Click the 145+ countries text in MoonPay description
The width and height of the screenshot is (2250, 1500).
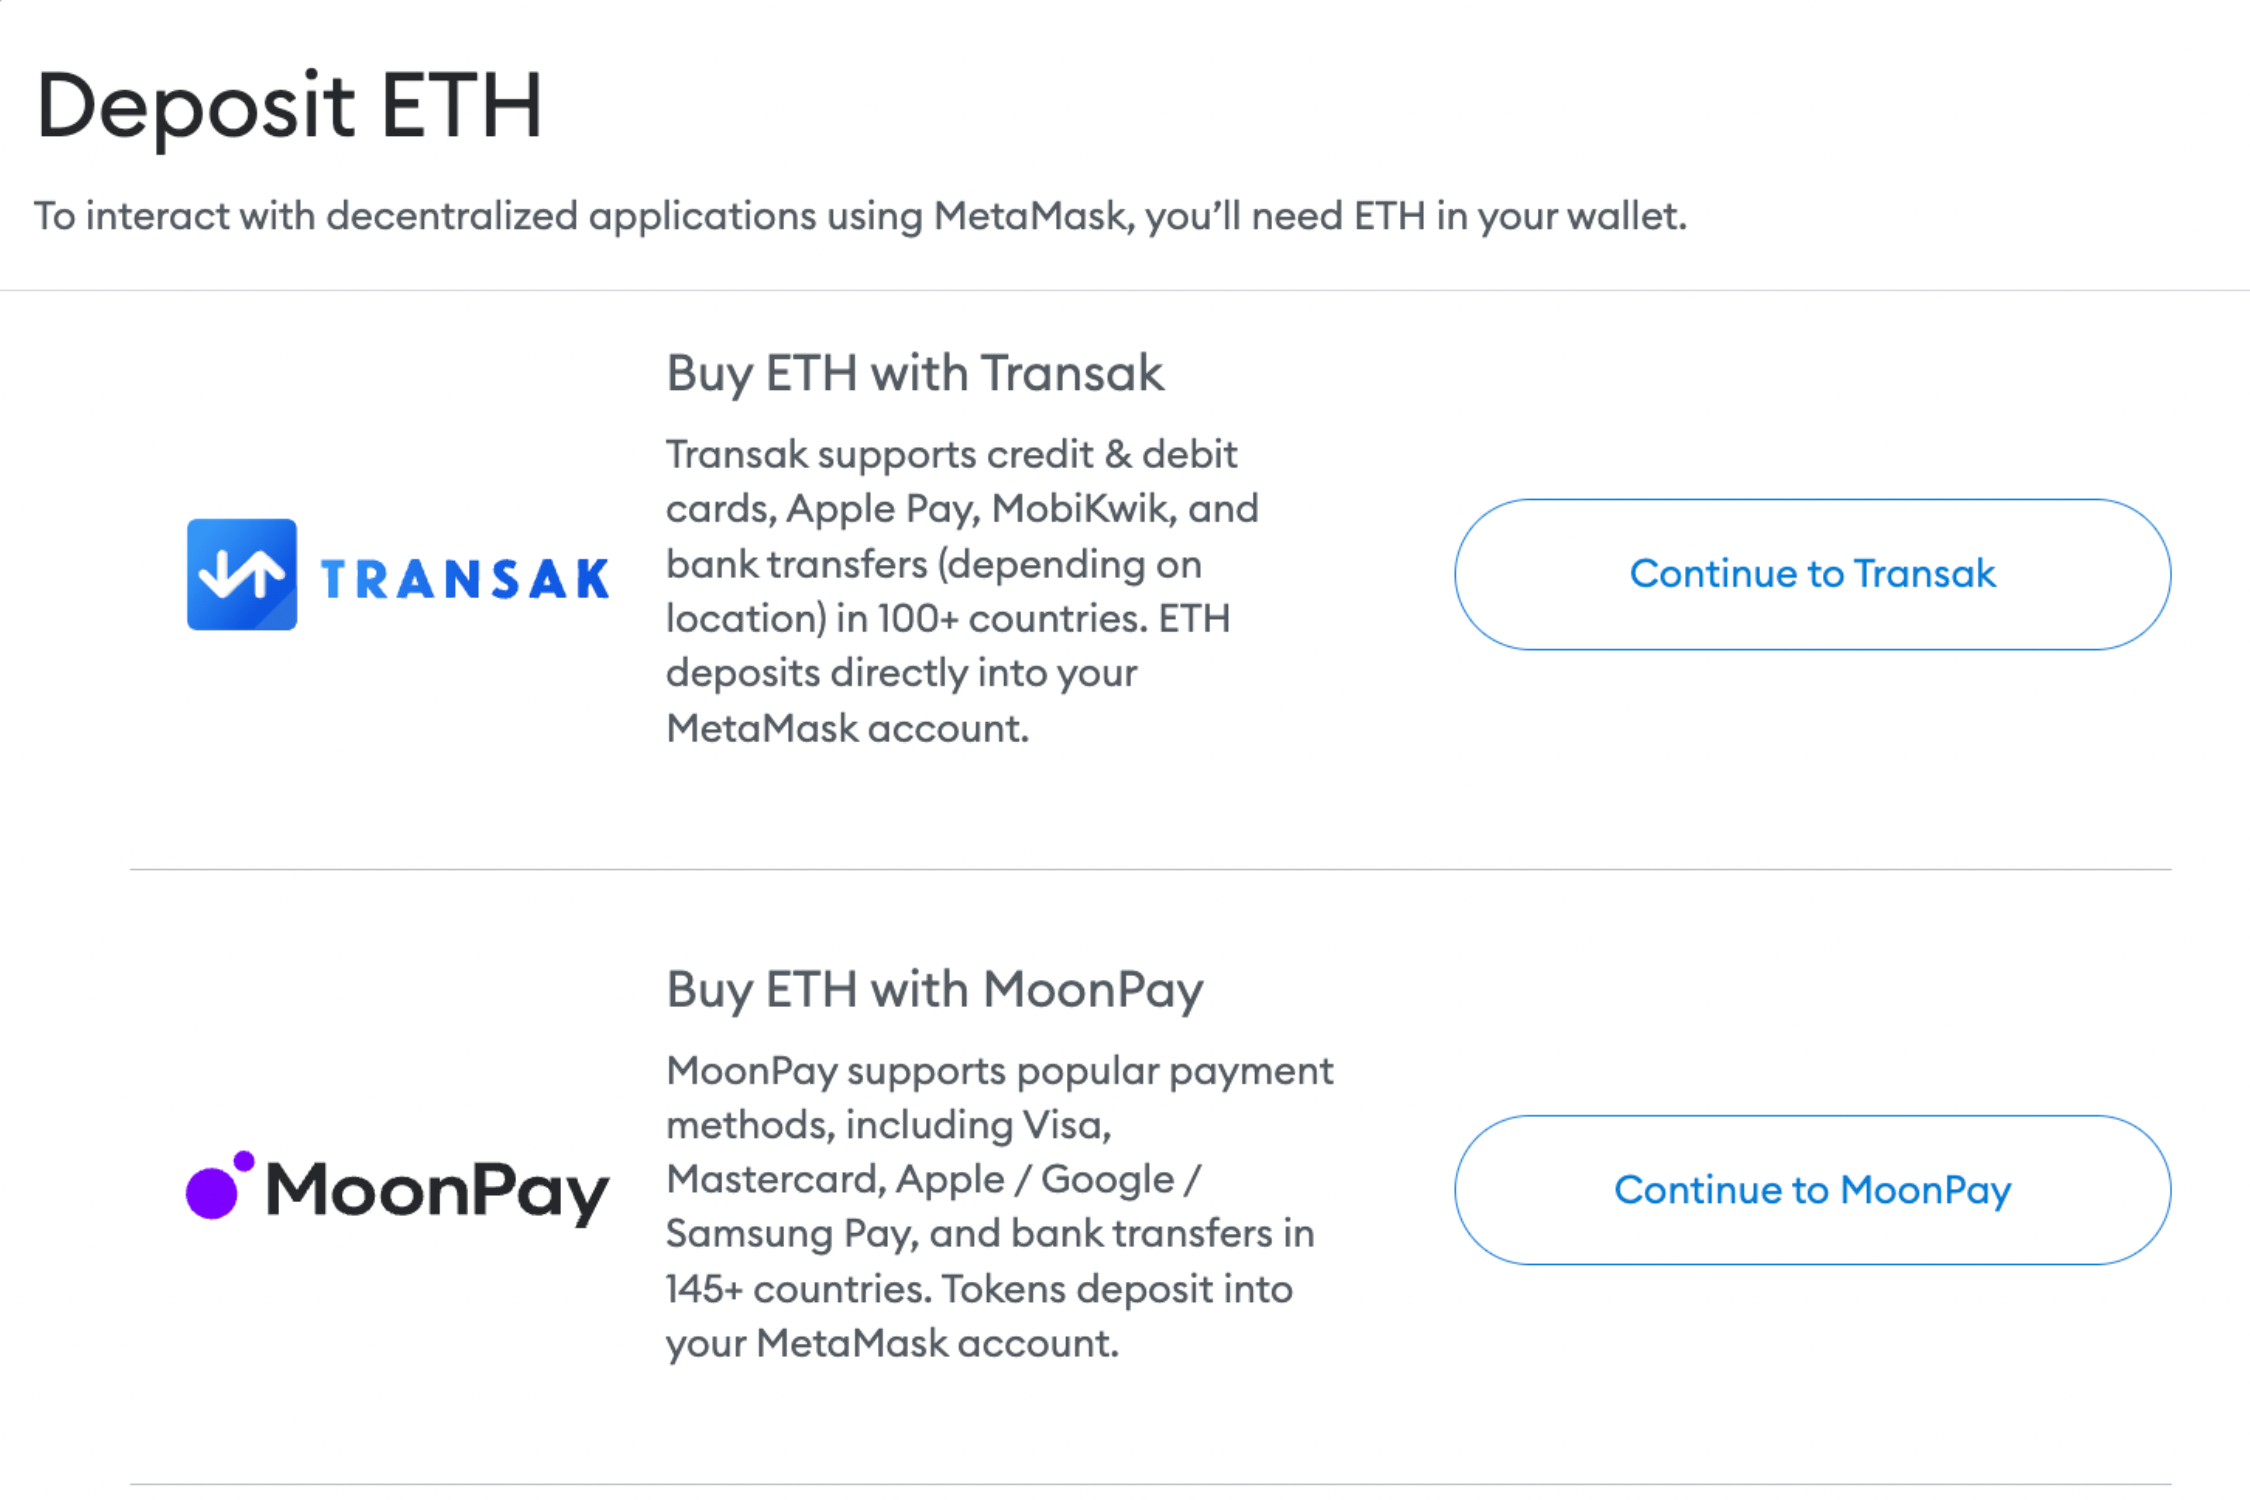pyautogui.click(x=798, y=1289)
